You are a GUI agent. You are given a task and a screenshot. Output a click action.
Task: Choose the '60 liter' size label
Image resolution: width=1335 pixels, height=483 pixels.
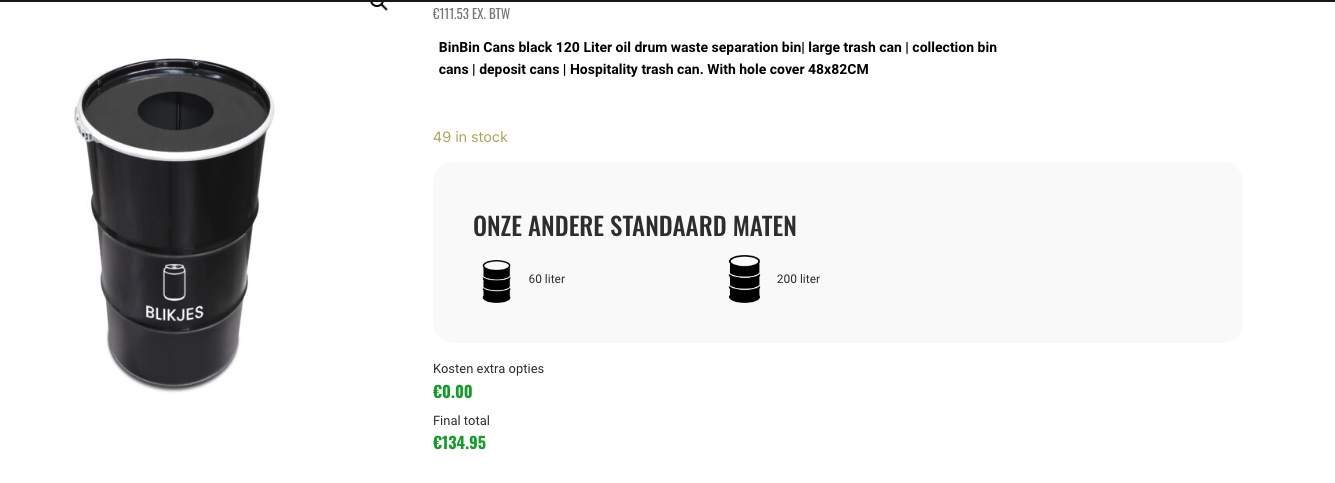tap(547, 279)
